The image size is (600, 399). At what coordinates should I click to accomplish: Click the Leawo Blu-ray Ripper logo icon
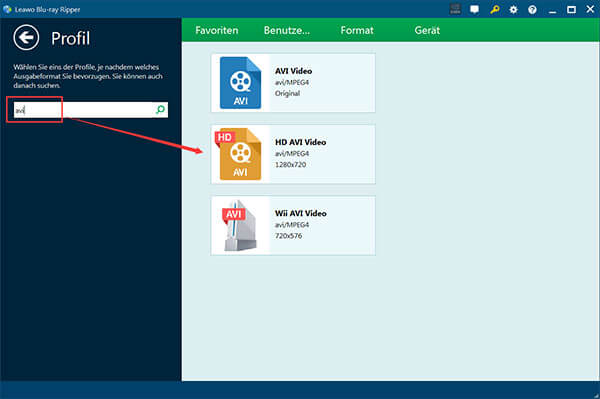(x=7, y=9)
